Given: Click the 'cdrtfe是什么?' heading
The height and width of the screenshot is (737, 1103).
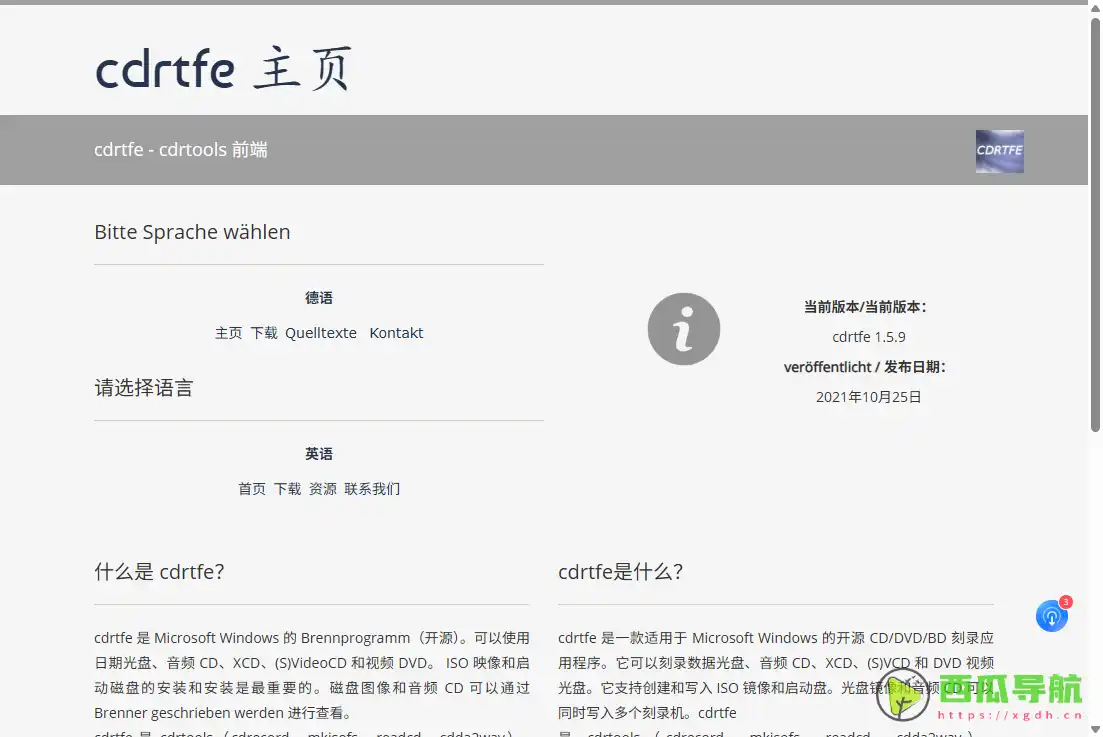Looking at the screenshot, I should tap(620, 572).
